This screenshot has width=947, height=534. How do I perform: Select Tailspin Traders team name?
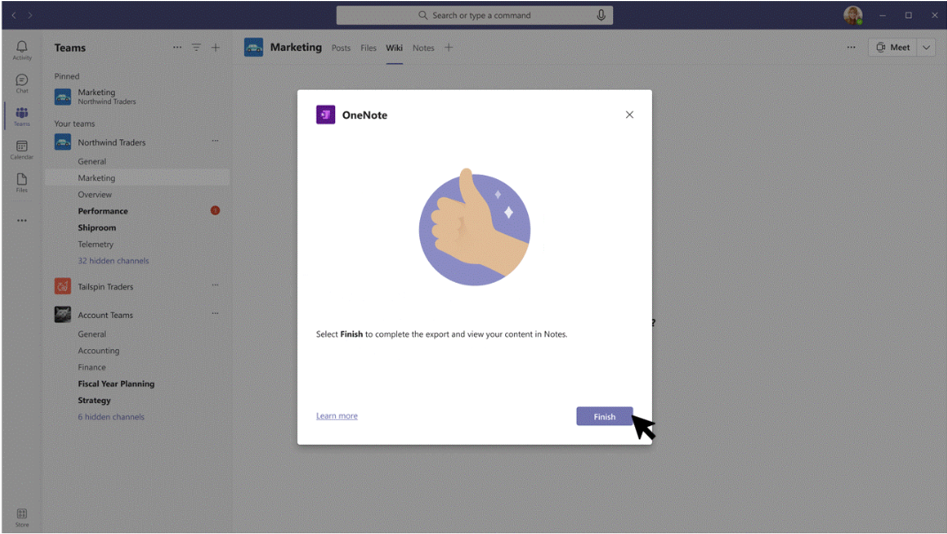tap(105, 287)
